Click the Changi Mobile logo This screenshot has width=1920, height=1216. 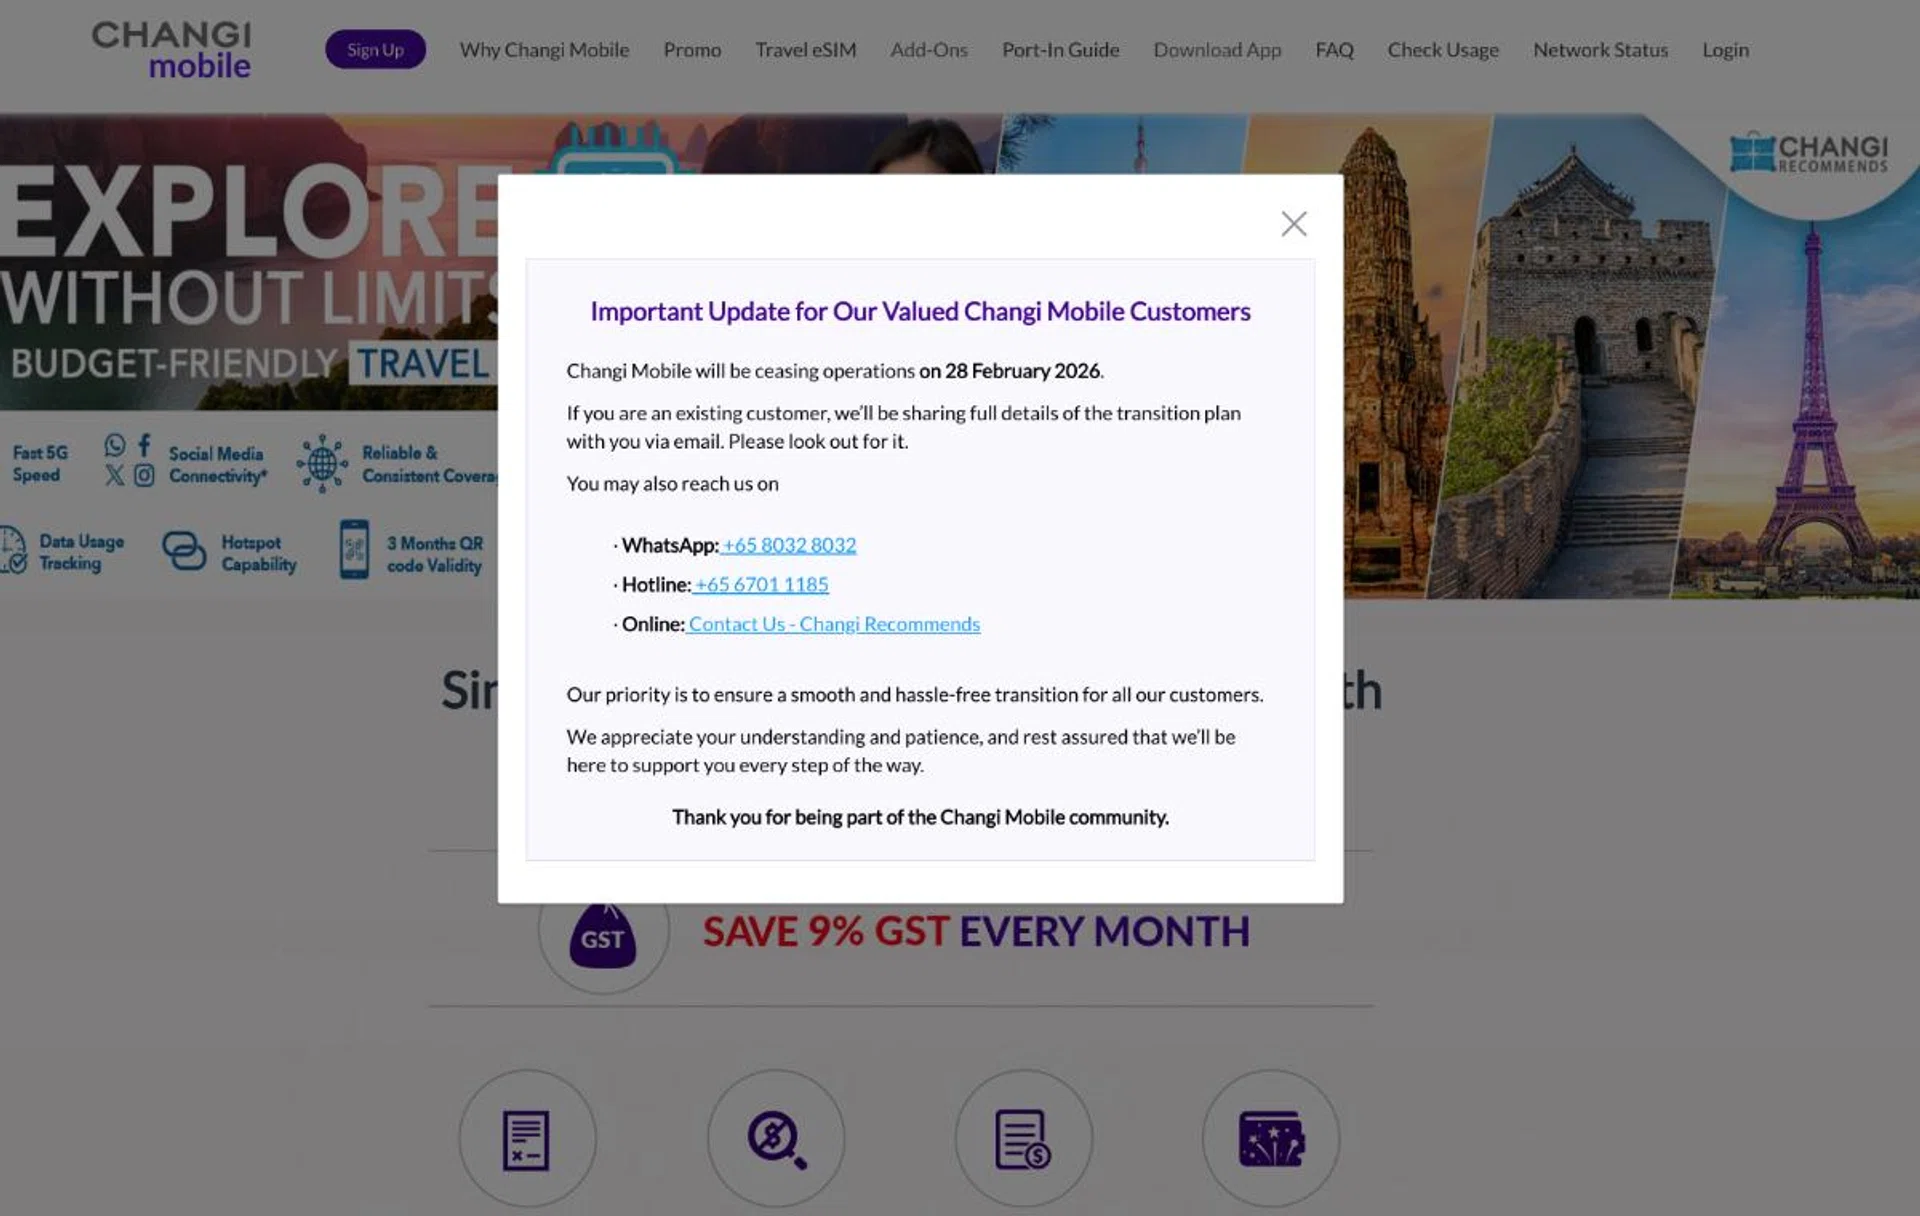point(172,50)
